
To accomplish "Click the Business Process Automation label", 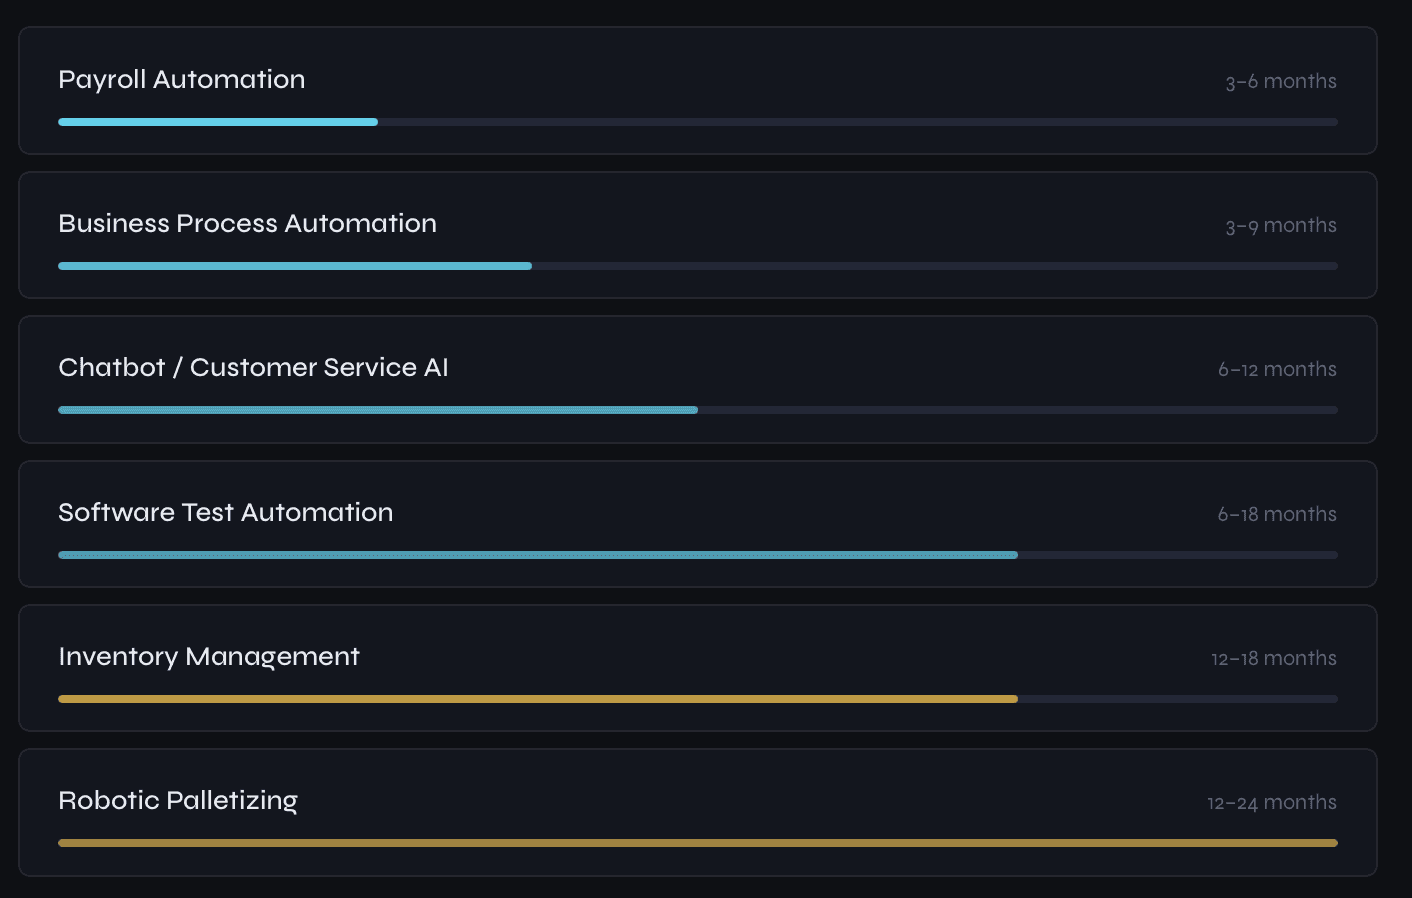I will click(x=247, y=224).
